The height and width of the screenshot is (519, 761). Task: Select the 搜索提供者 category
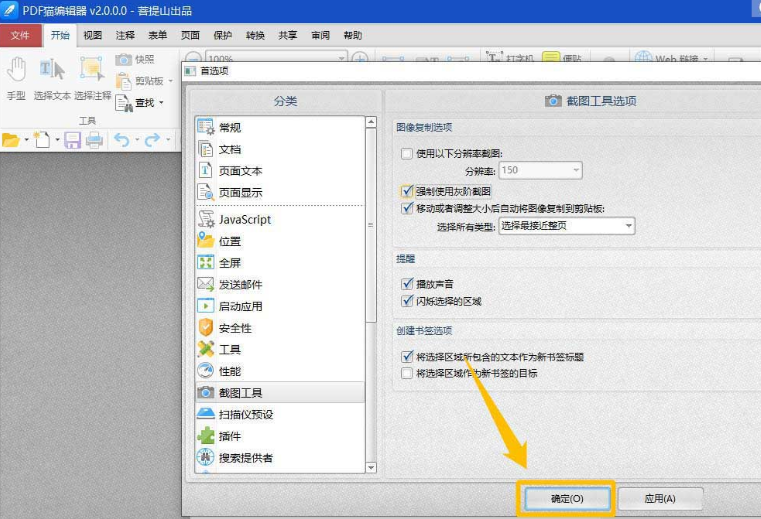click(280, 457)
